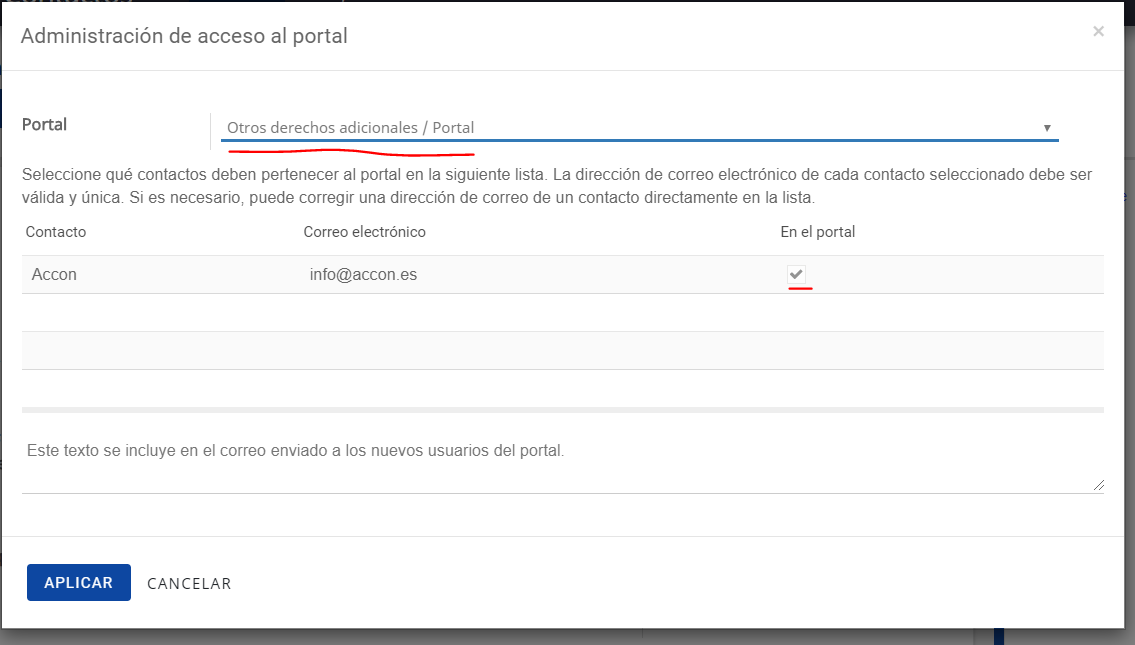Select the Accon contact cell
The height and width of the screenshot is (645, 1135).
54,274
